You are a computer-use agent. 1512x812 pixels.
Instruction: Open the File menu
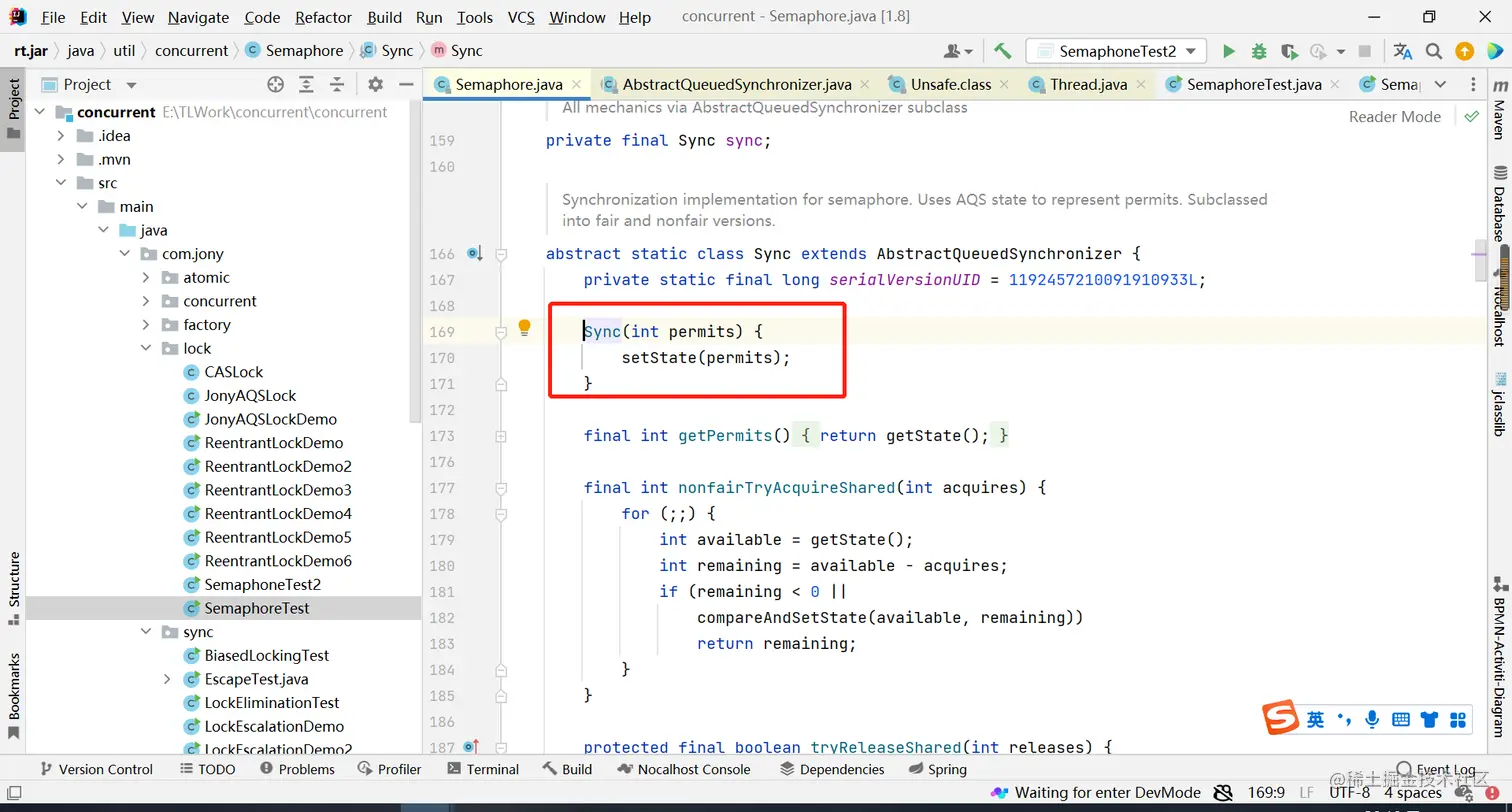[53, 17]
